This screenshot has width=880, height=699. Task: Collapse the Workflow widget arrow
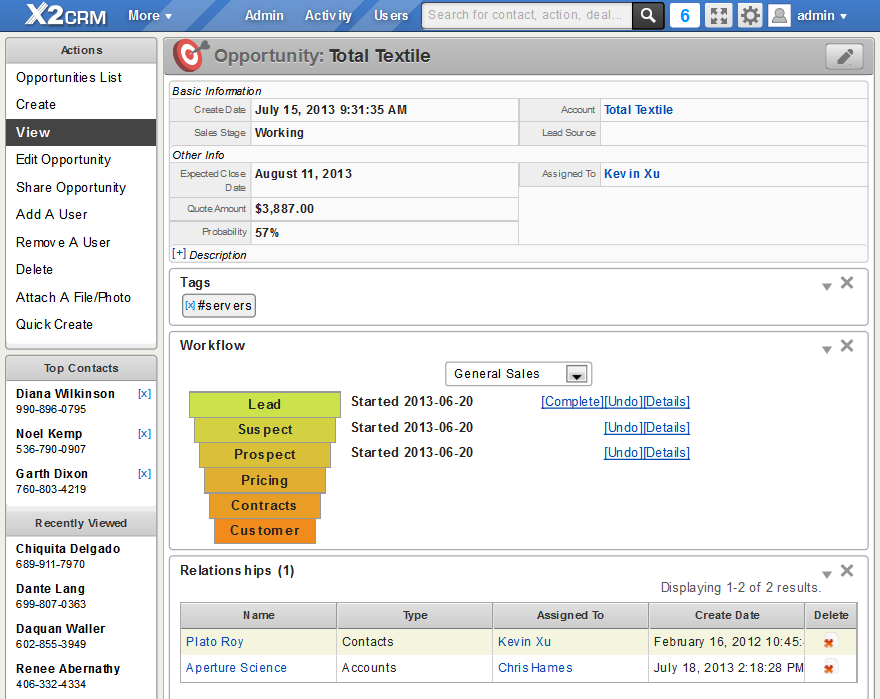point(826,349)
